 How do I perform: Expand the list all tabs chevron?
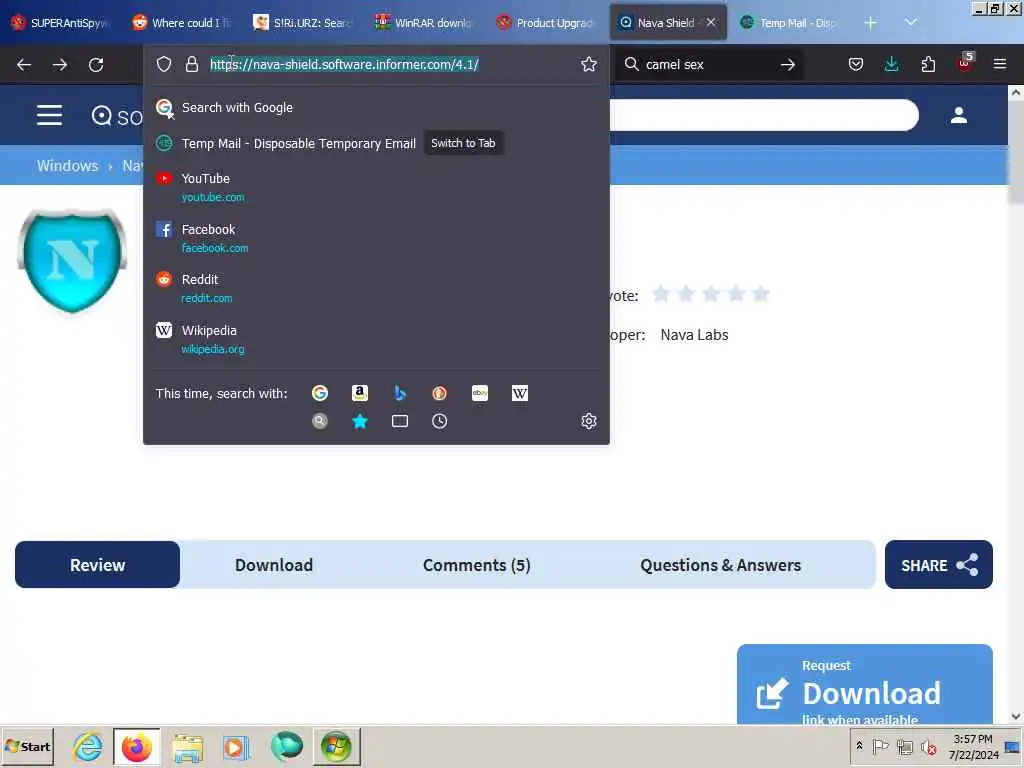[911, 23]
